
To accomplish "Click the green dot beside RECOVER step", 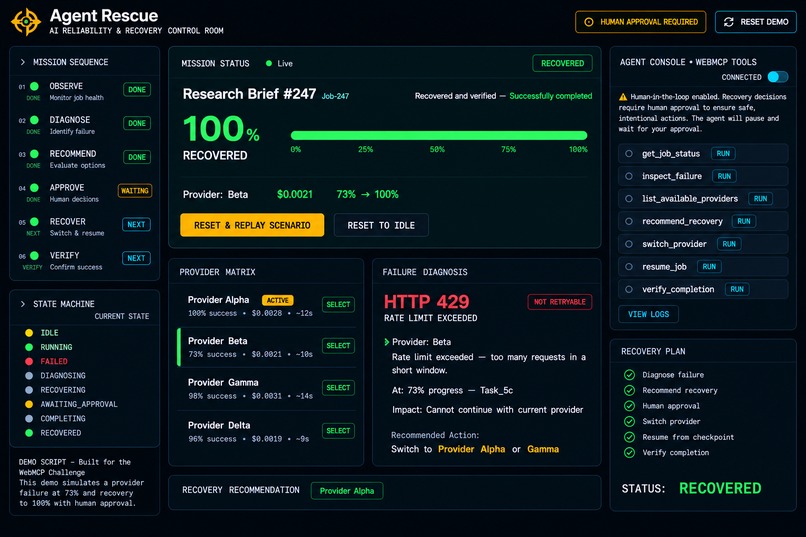I will point(34,221).
